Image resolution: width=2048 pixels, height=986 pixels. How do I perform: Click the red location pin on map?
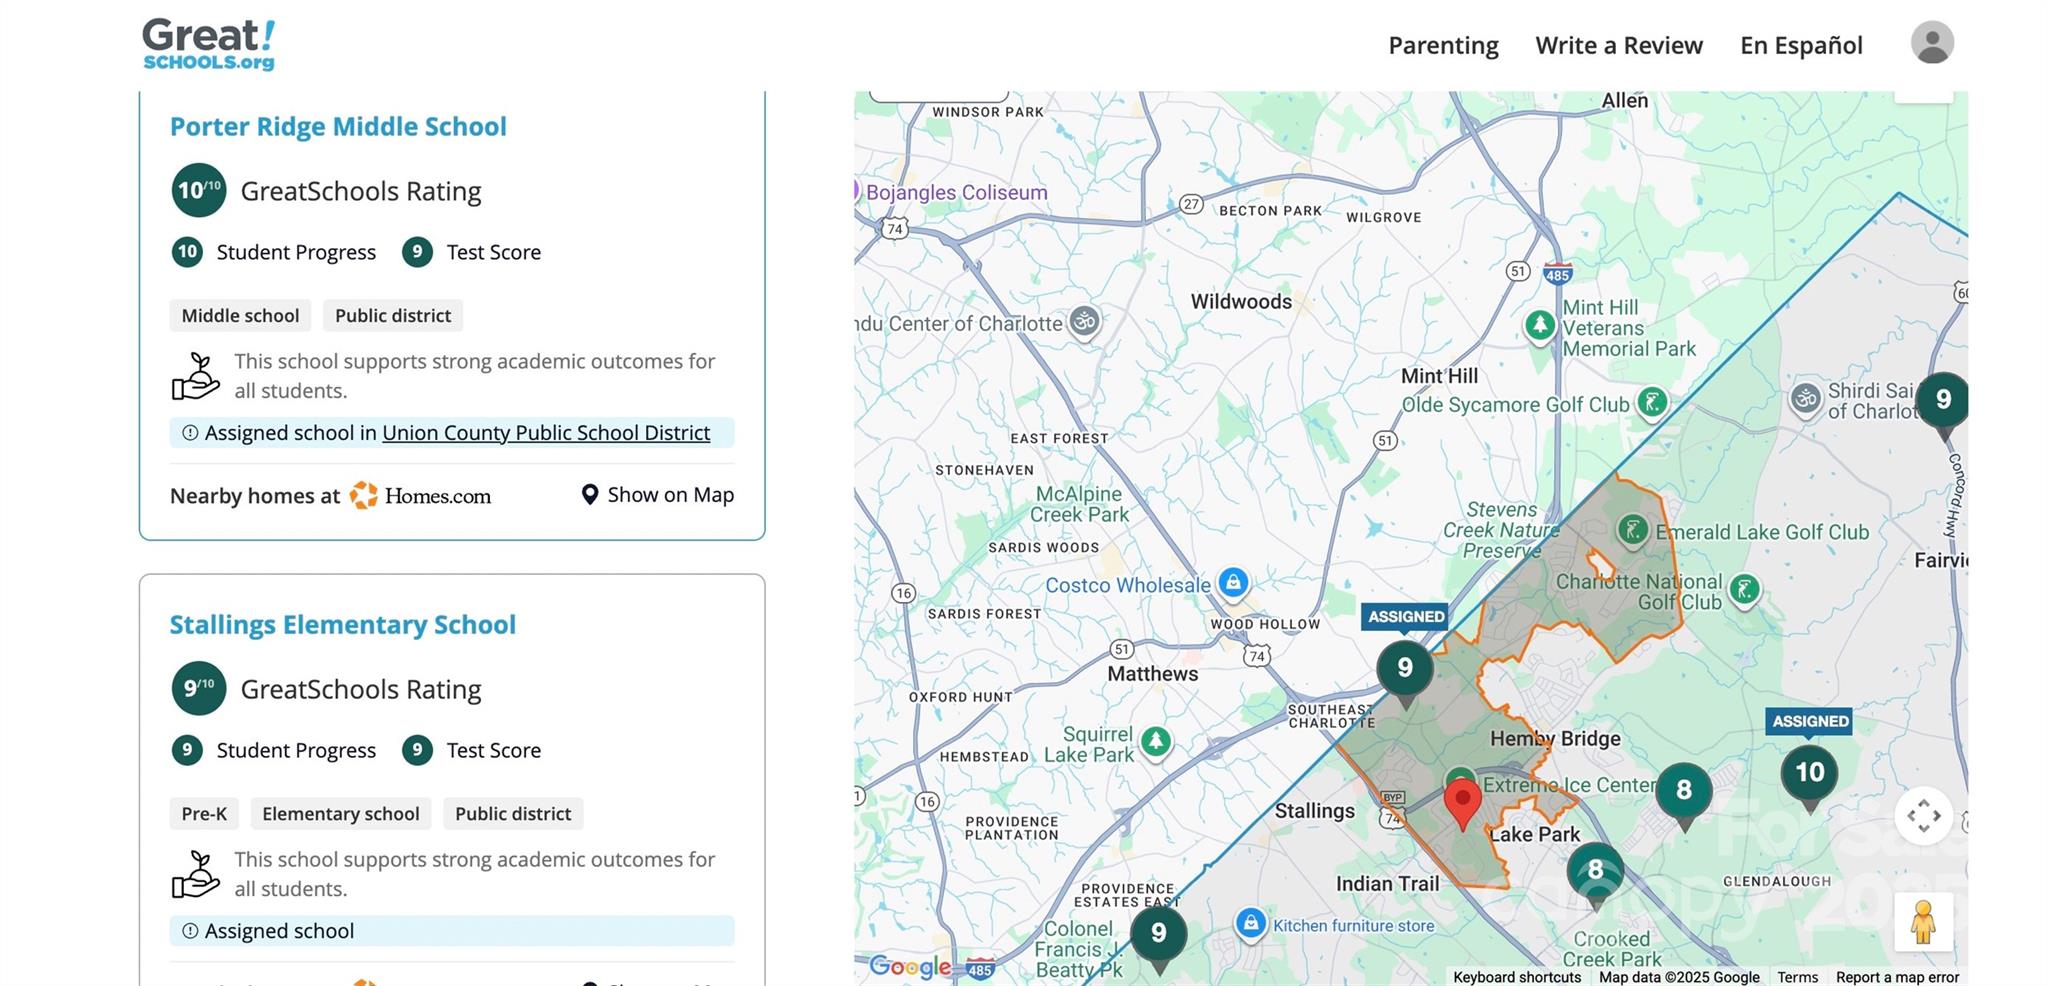[x=1462, y=802]
